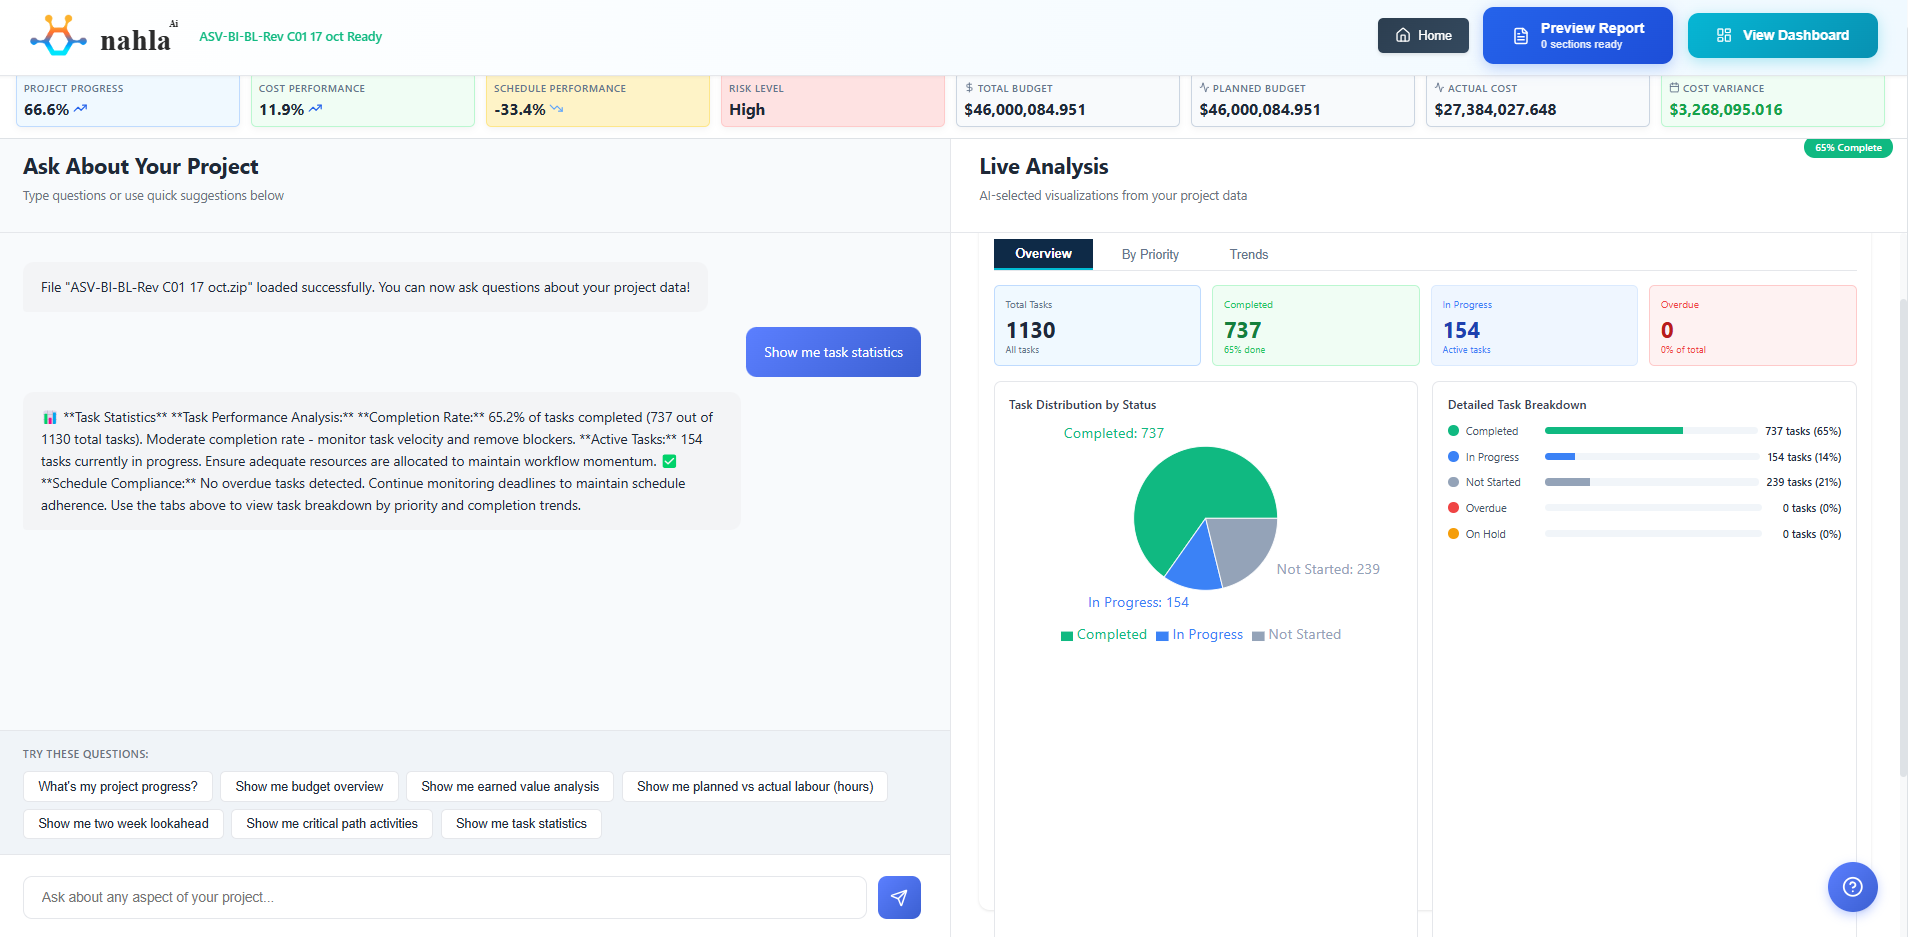Image resolution: width=1908 pixels, height=937 pixels.
Task: Click the calendar icon on Cost Variance card
Action: click(1675, 88)
